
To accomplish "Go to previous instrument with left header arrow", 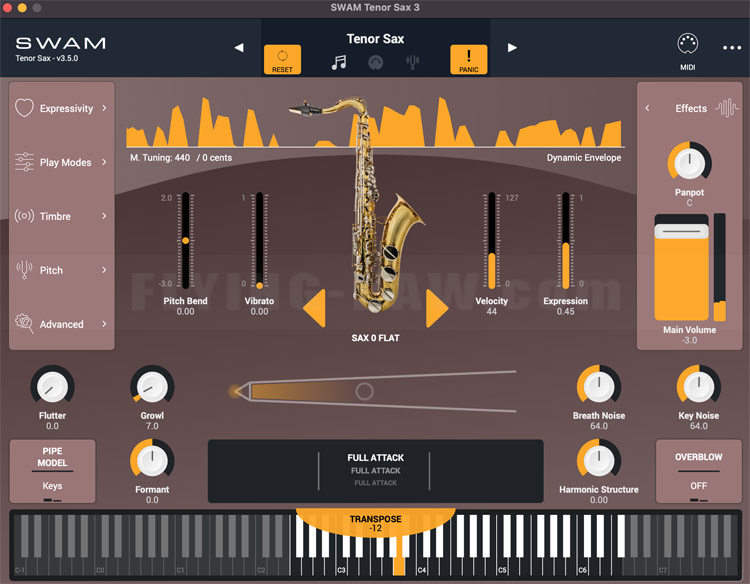I will (x=239, y=47).
